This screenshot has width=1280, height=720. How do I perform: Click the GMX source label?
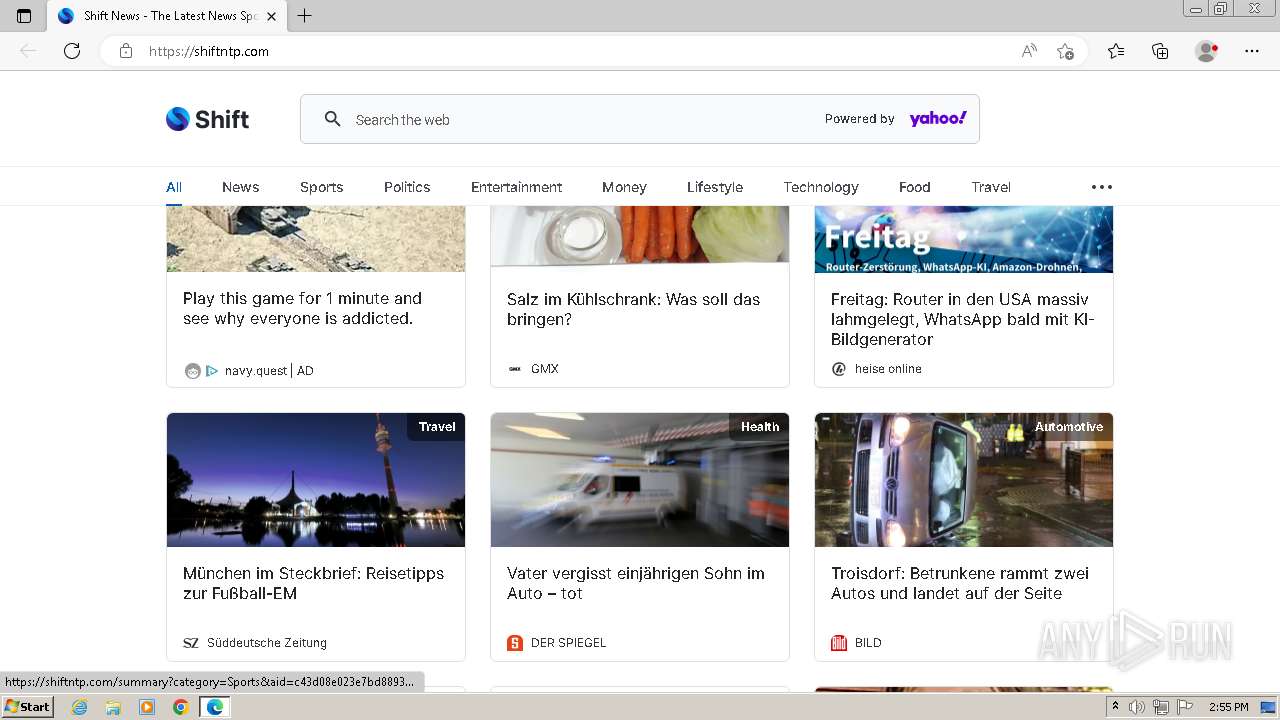coord(544,369)
